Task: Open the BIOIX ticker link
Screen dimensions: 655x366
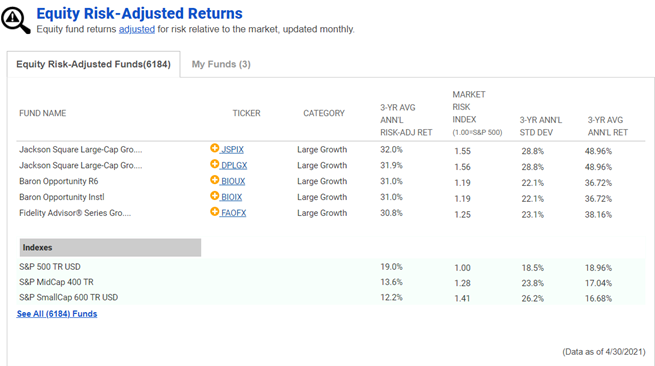Action: pos(231,197)
